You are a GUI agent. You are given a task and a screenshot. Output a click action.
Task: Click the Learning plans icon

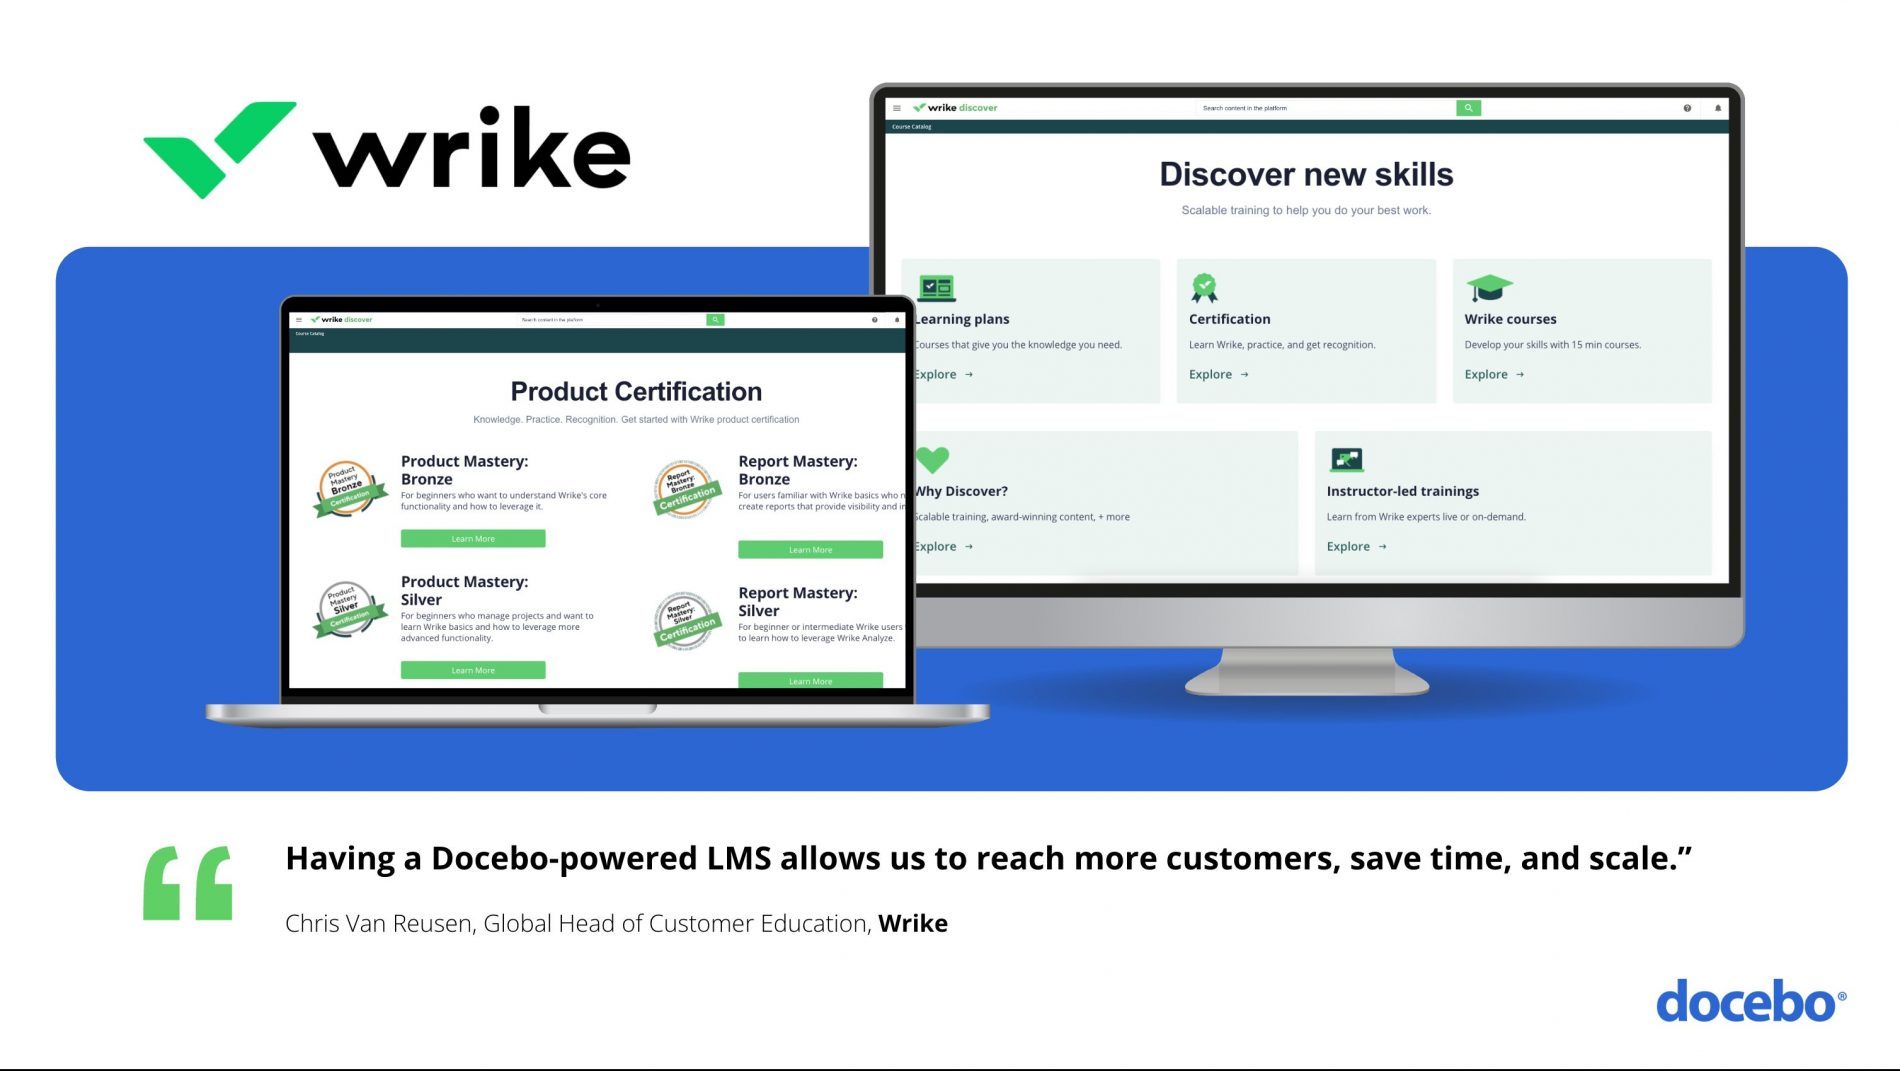[x=936, y=288]
